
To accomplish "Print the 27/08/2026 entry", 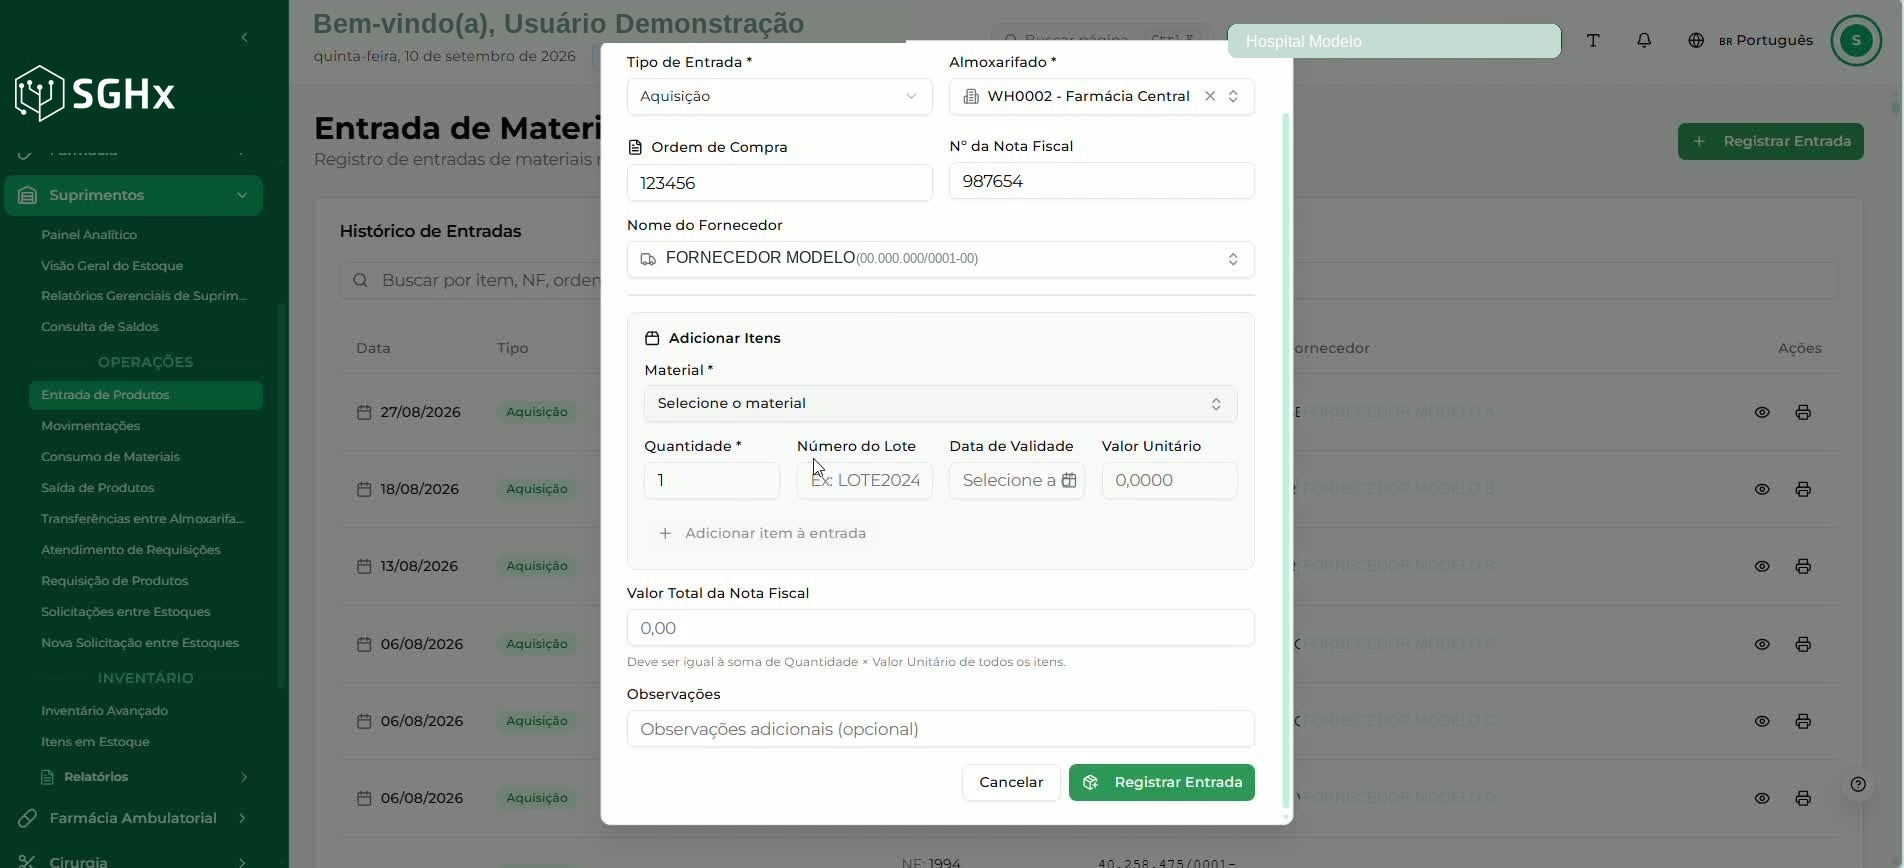I will pos(1803,412).
